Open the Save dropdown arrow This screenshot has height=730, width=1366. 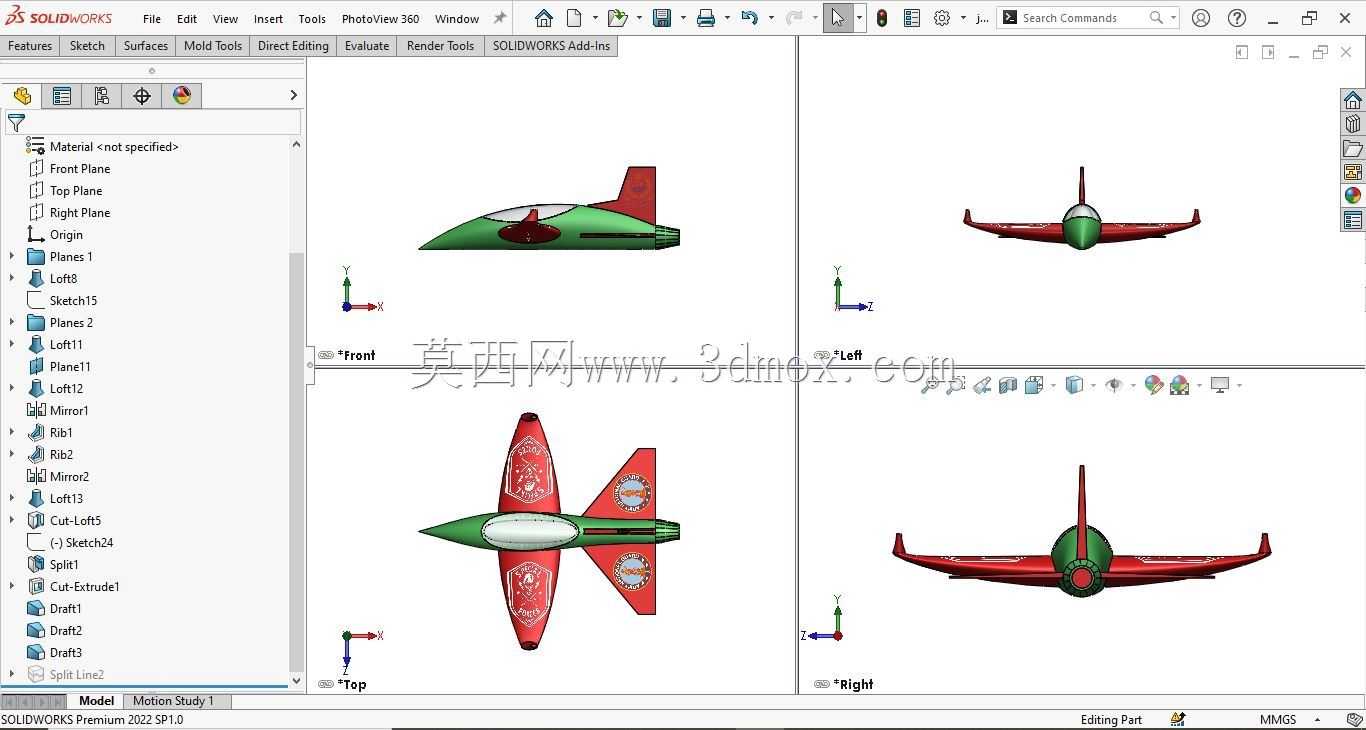pos(683,18)
